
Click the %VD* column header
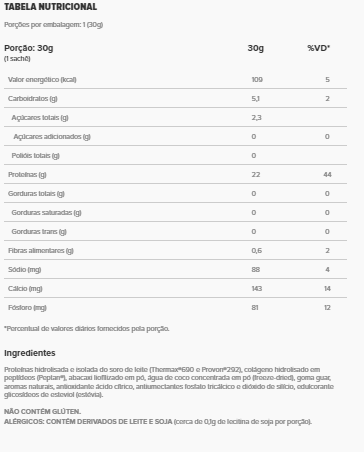pyautogui.click(x=319, y=48)
